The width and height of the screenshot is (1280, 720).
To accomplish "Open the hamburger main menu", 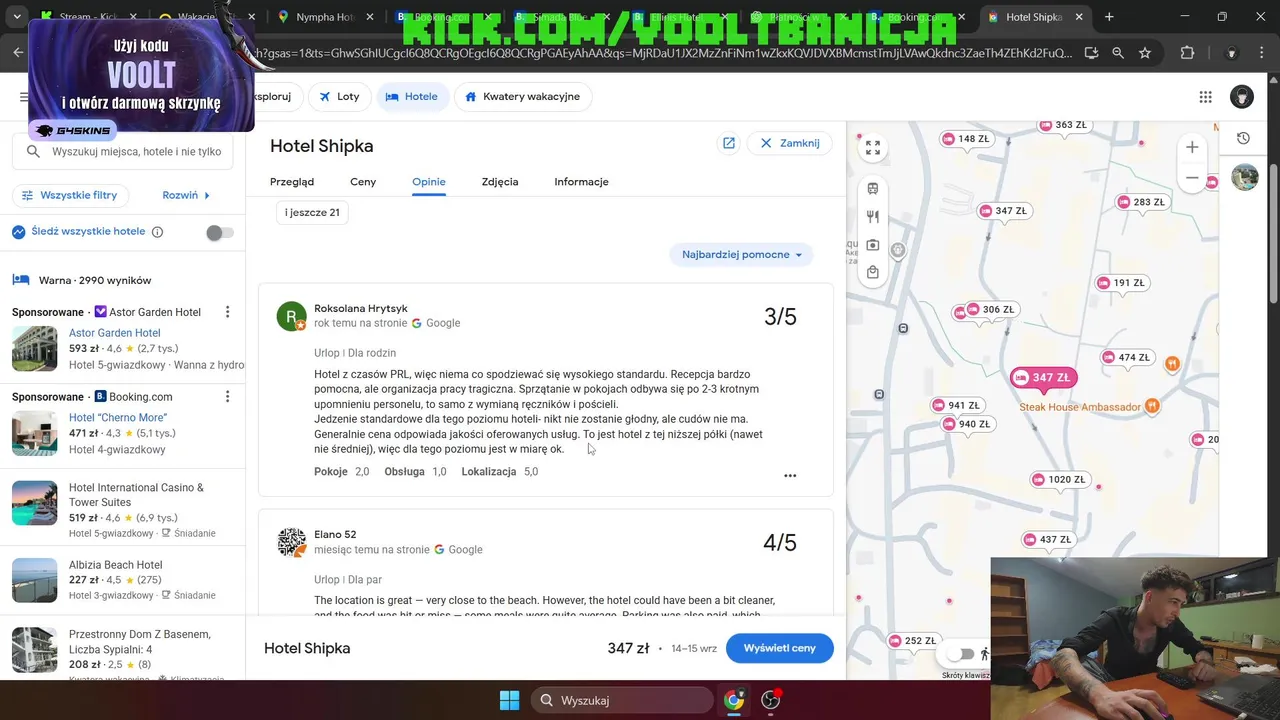I will click(24, 97).
